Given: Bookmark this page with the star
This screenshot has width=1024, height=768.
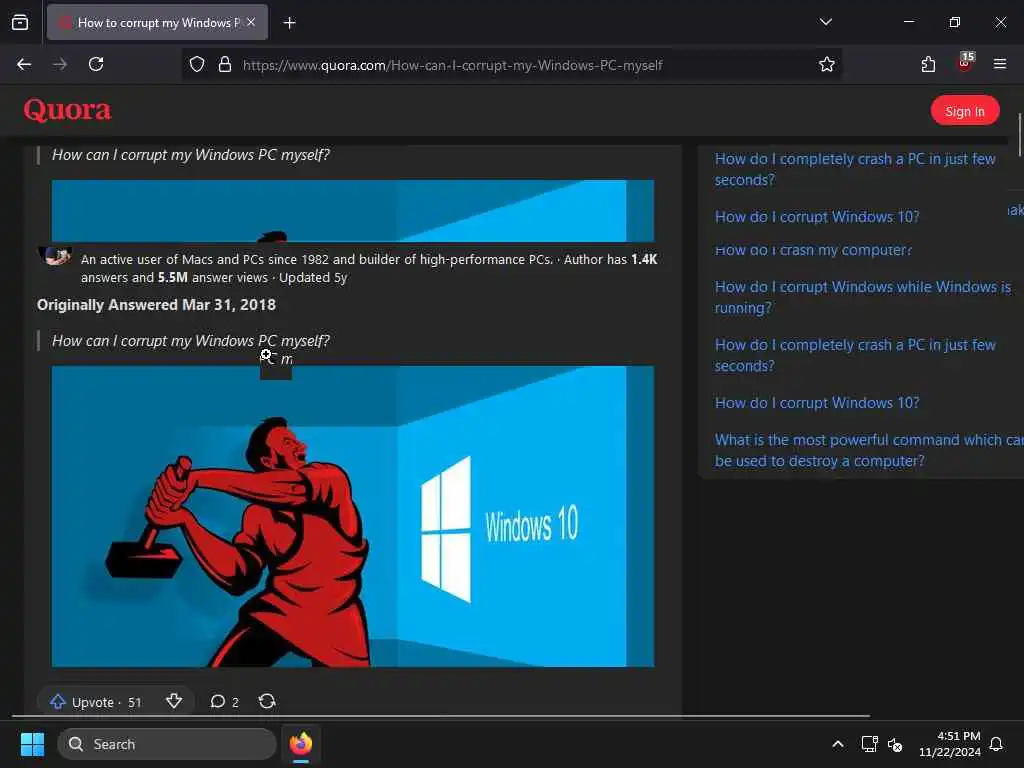Looking at the screenshot, I should click(827, 64).
